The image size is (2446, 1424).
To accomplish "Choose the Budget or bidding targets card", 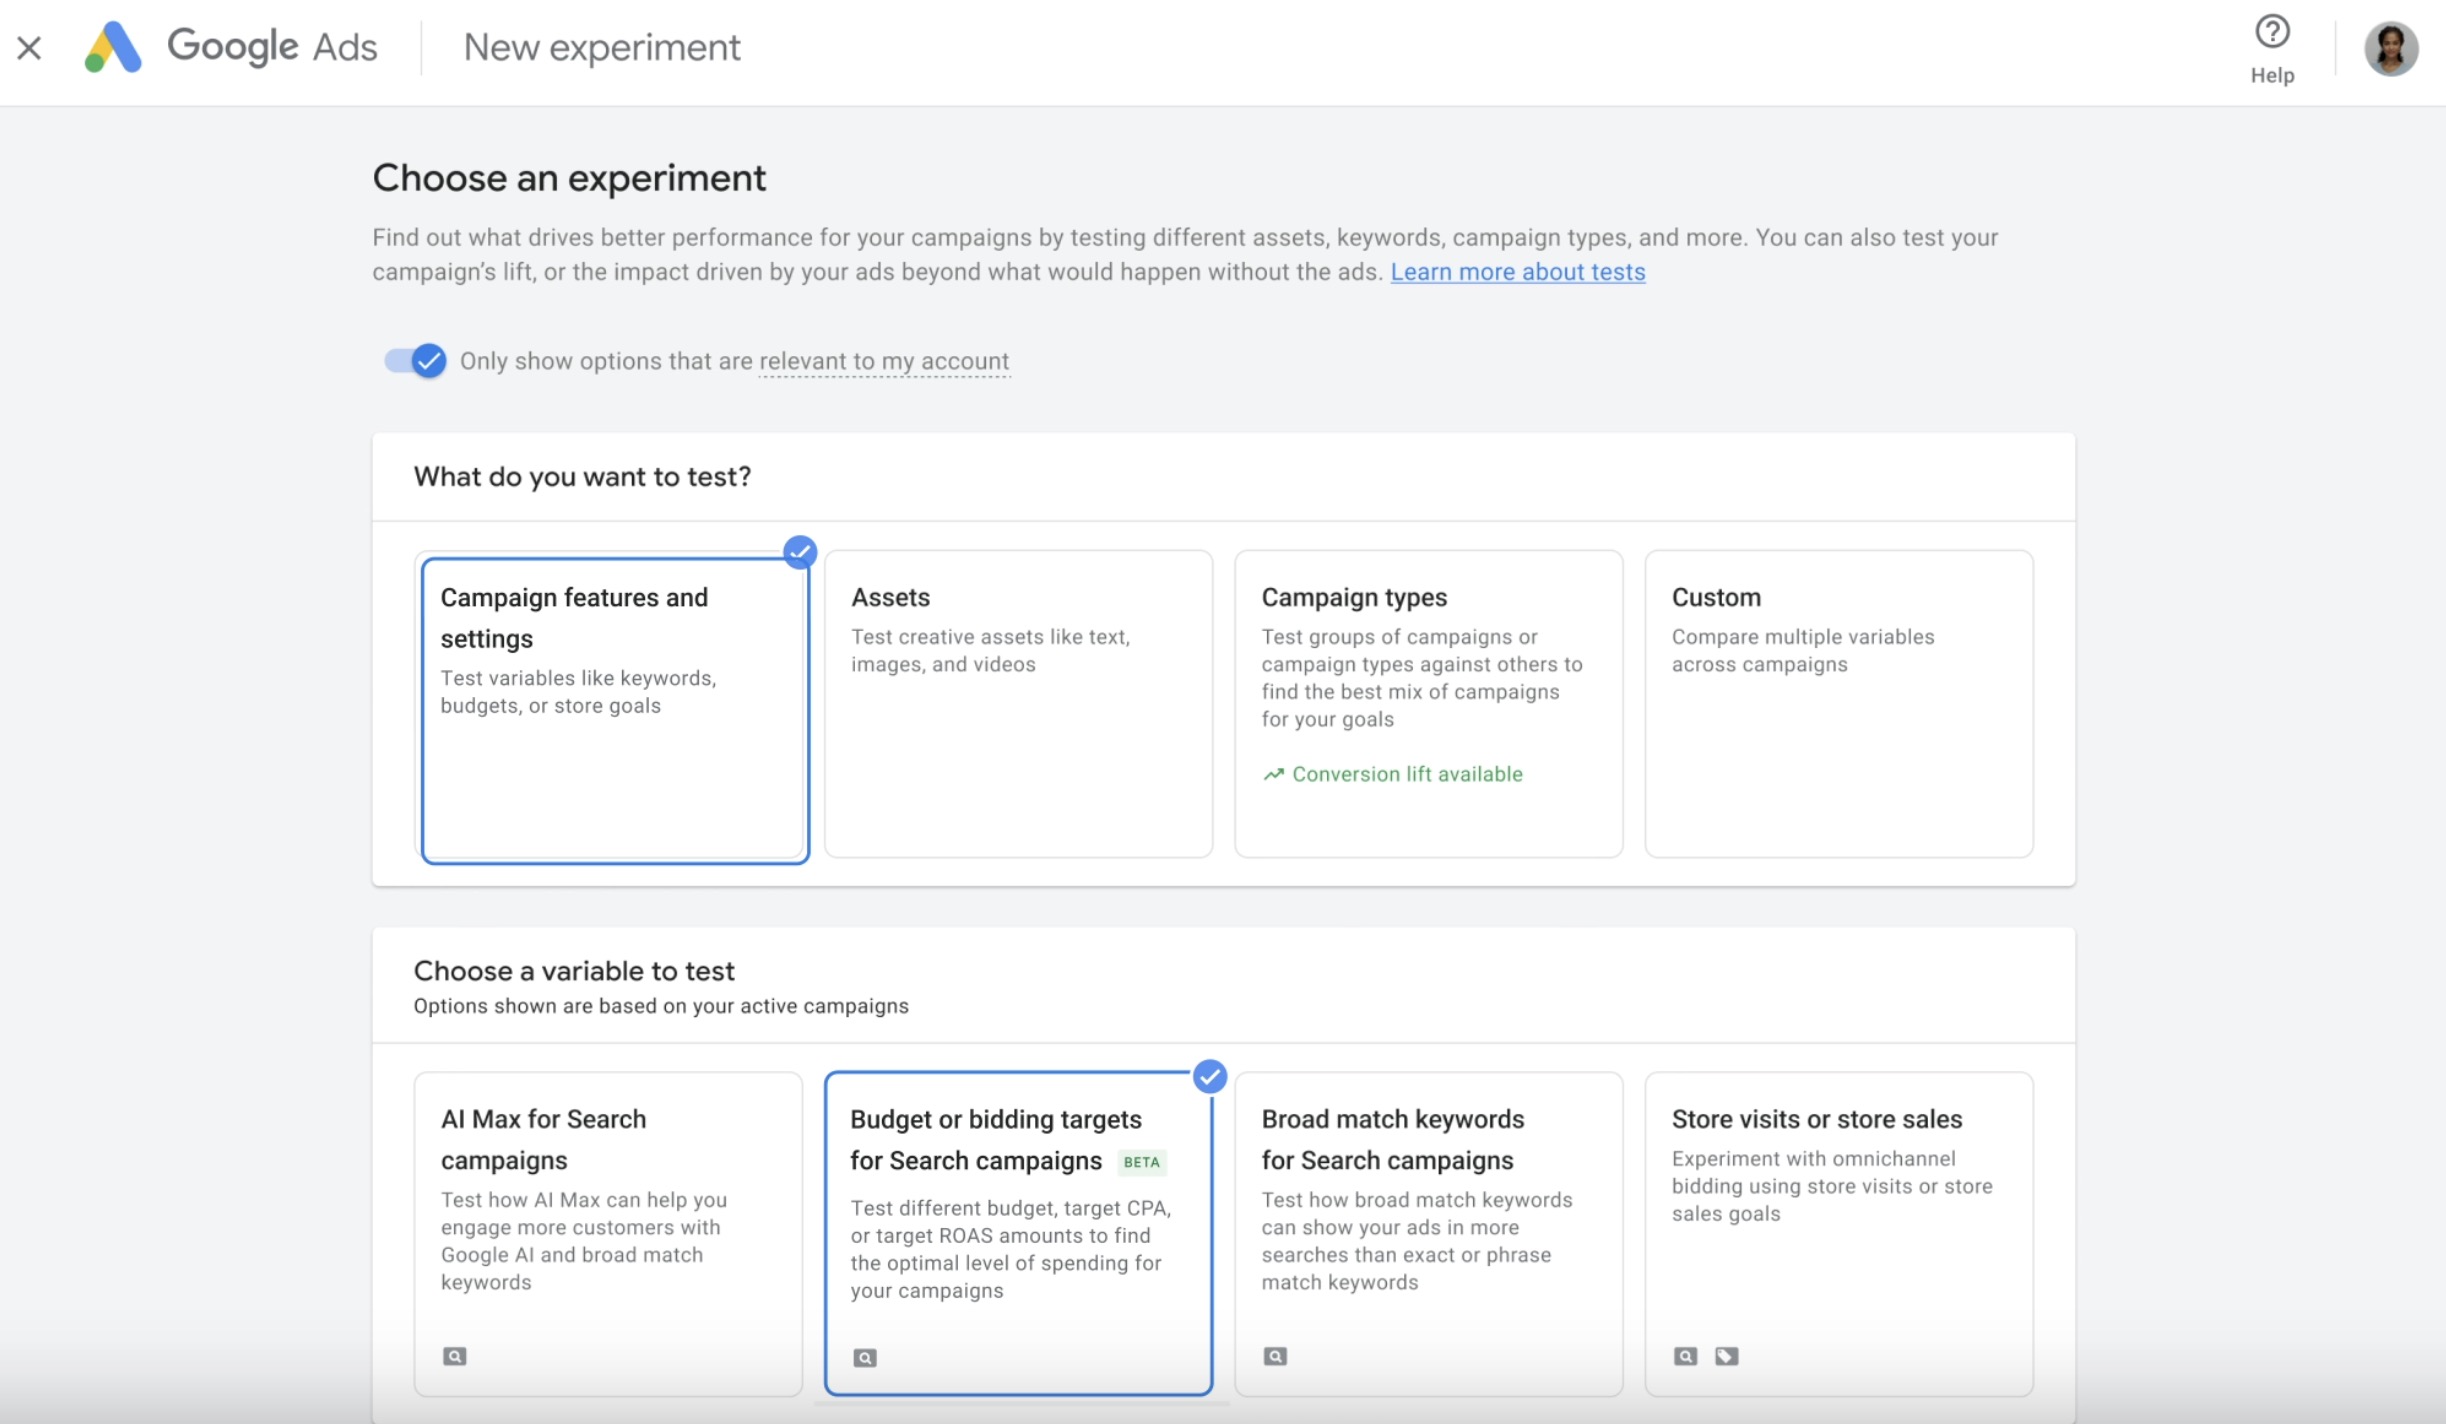I will point(1018,1233).
